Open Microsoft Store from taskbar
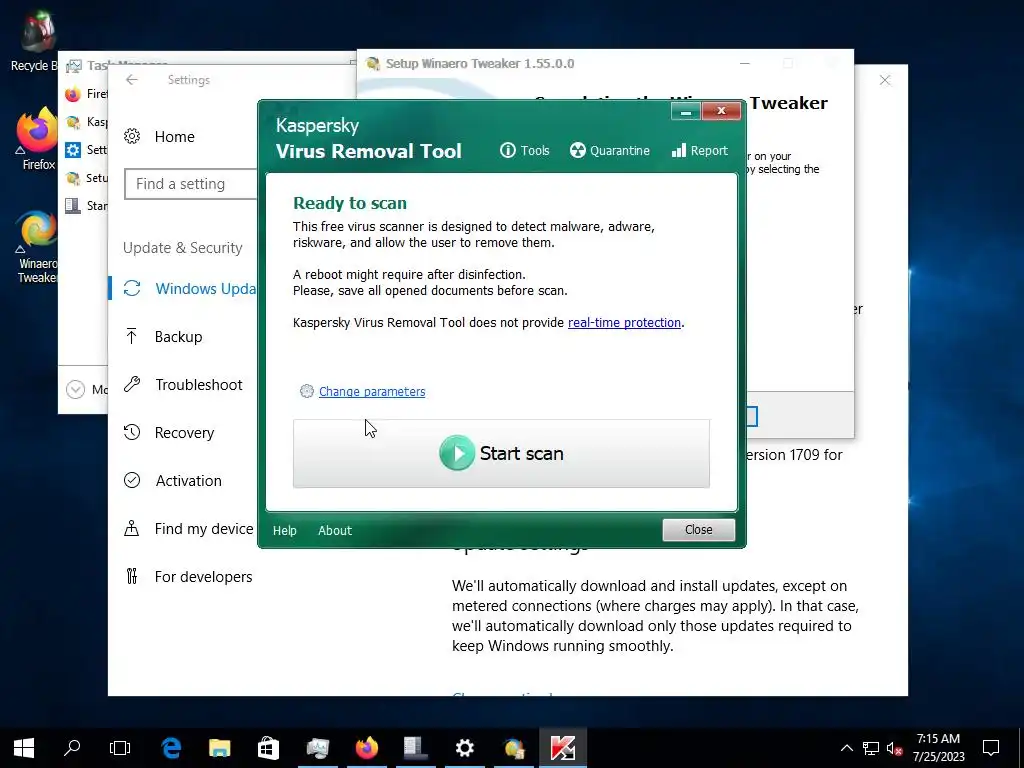Viewport: 1024px width, 768px height. click(x=268, y=748)
